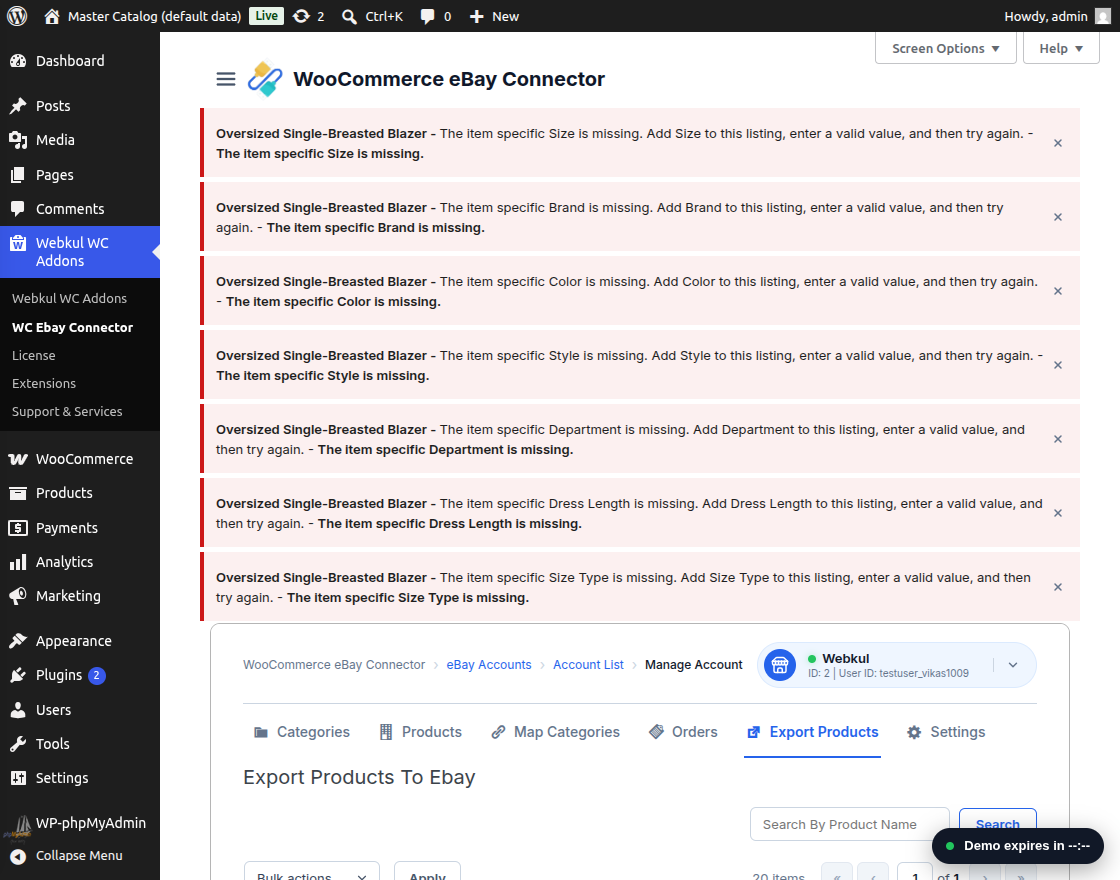Click the WordPress logo icon
This screenshot has height=880, width=1120.
click(x=17, y=16)
